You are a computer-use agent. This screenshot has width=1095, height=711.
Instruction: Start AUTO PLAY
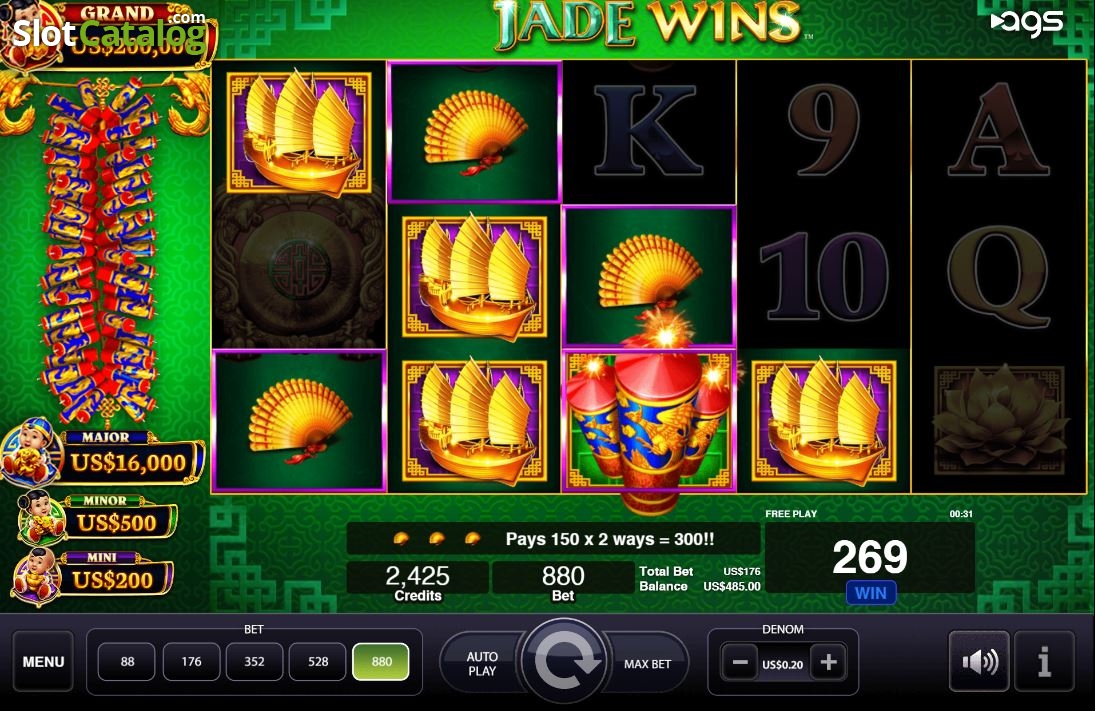[483, 664]
